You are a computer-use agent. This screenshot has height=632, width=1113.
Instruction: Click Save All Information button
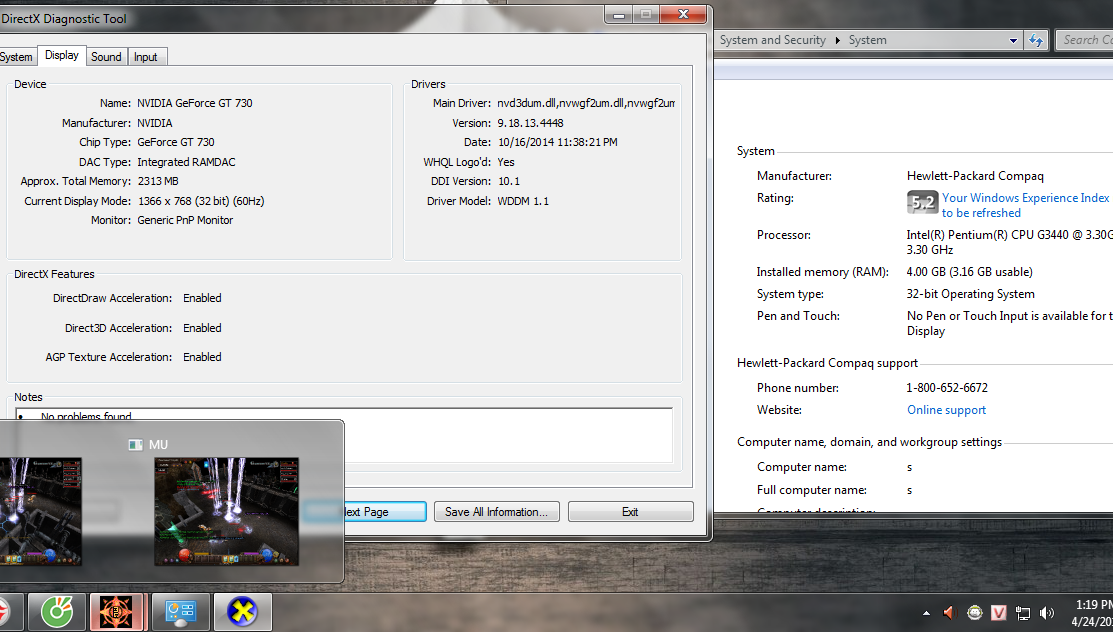click(495, 512)
